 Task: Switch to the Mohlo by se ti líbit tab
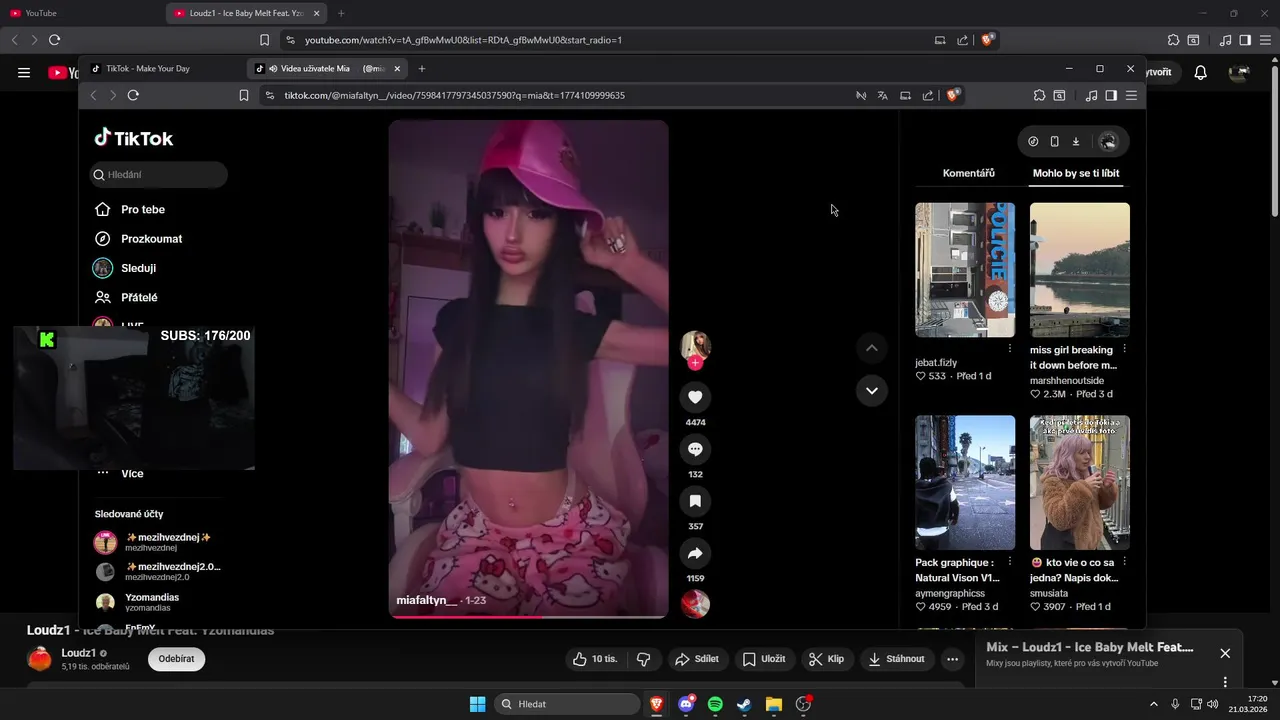click(1076, 173)
